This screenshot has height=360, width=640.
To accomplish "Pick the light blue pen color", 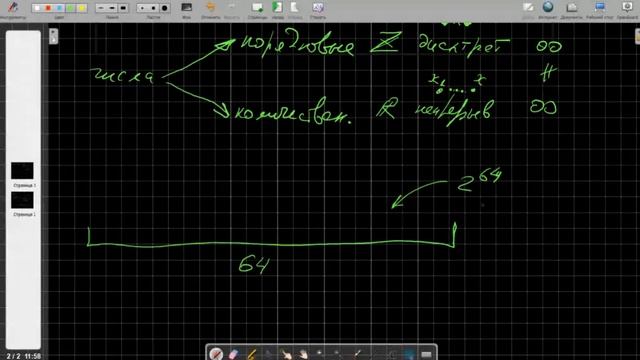I will point(60,8).
